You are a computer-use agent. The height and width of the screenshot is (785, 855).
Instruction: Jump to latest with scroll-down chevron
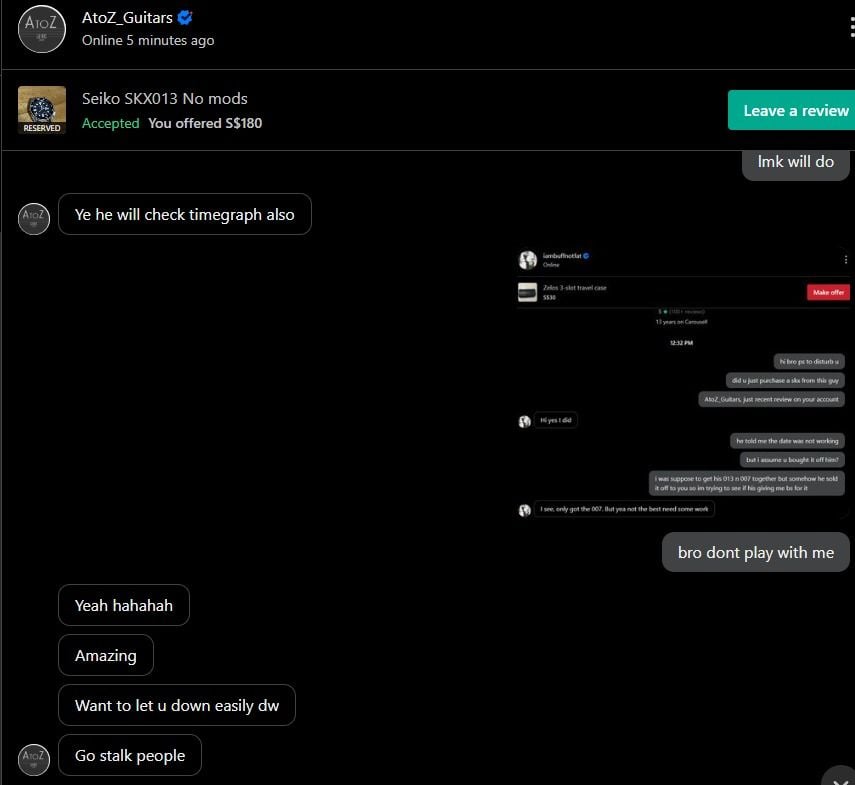point(839,778)
